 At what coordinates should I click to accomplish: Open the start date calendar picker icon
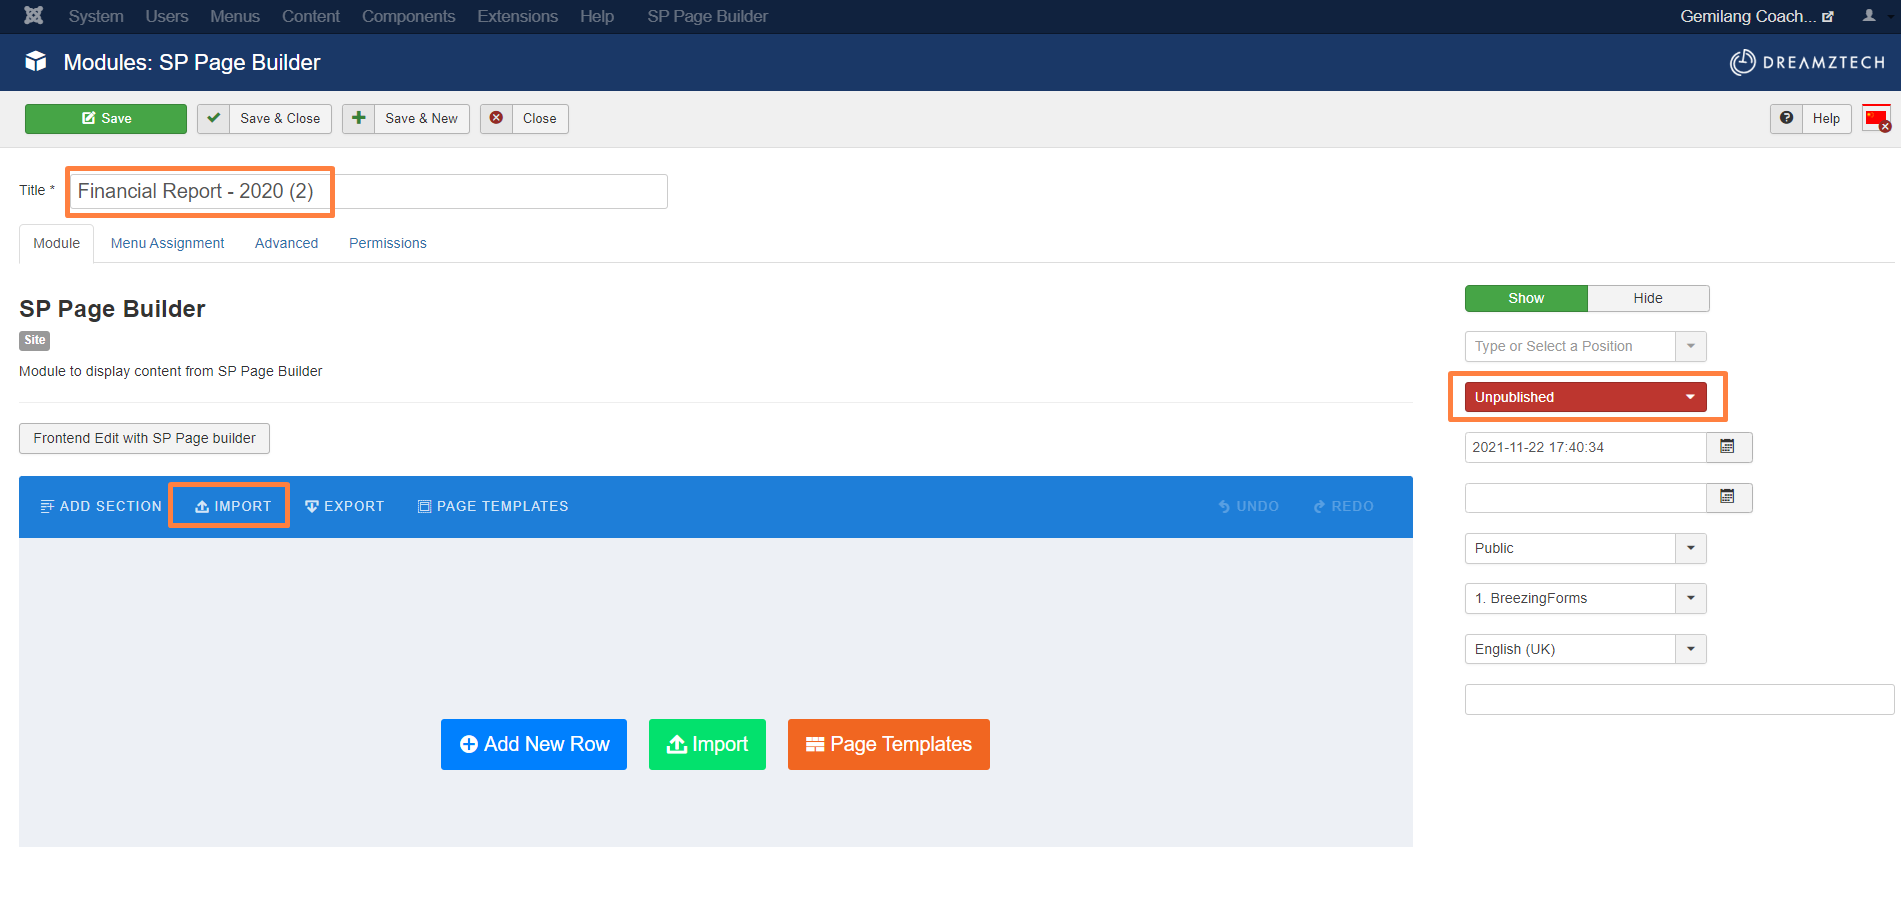[x=1728, y=447]
